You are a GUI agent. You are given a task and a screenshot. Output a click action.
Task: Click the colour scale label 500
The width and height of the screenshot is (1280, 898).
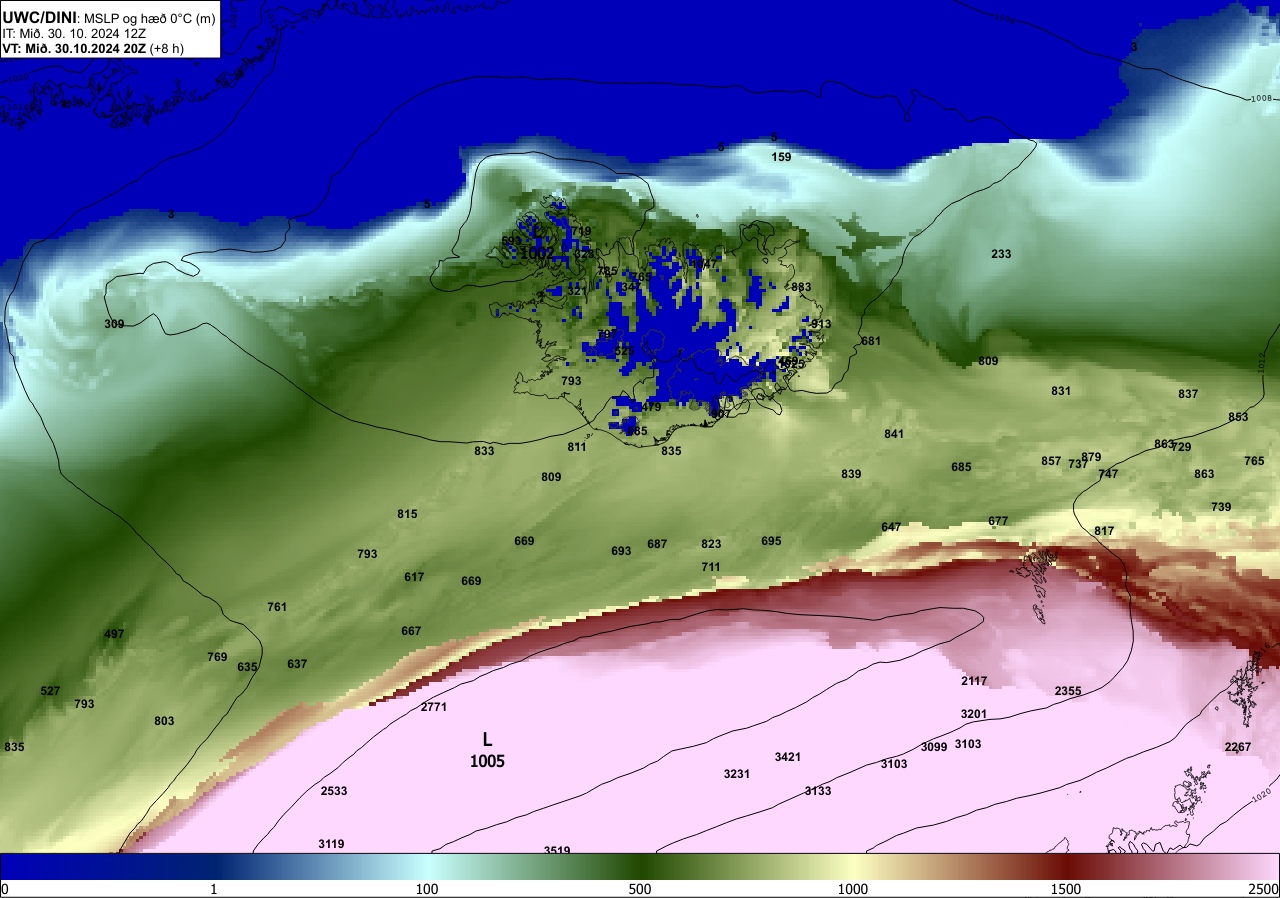640,889
